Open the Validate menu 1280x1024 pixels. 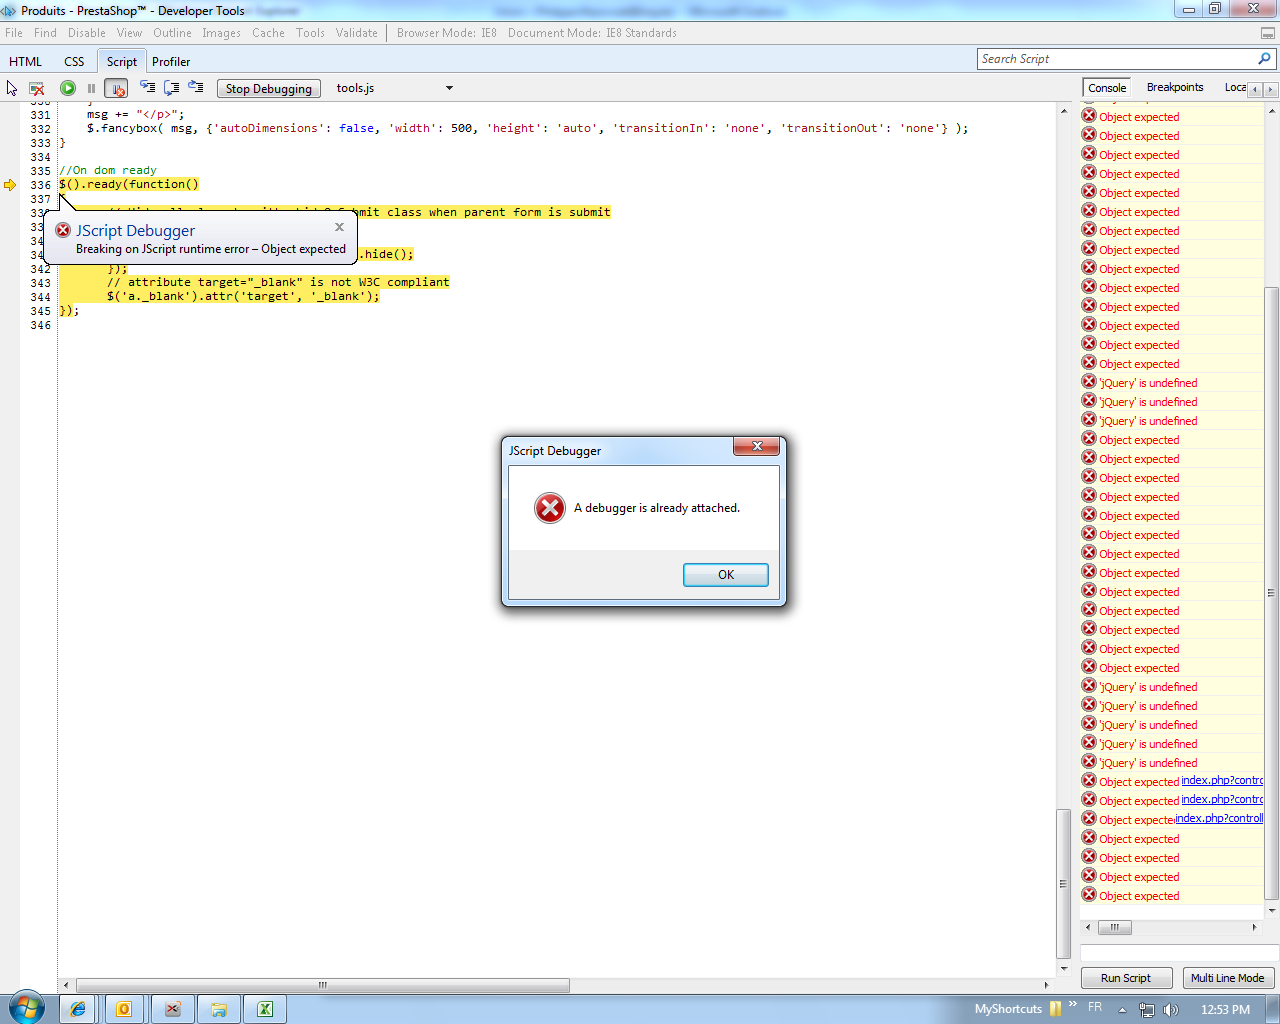tap(356, 33)
